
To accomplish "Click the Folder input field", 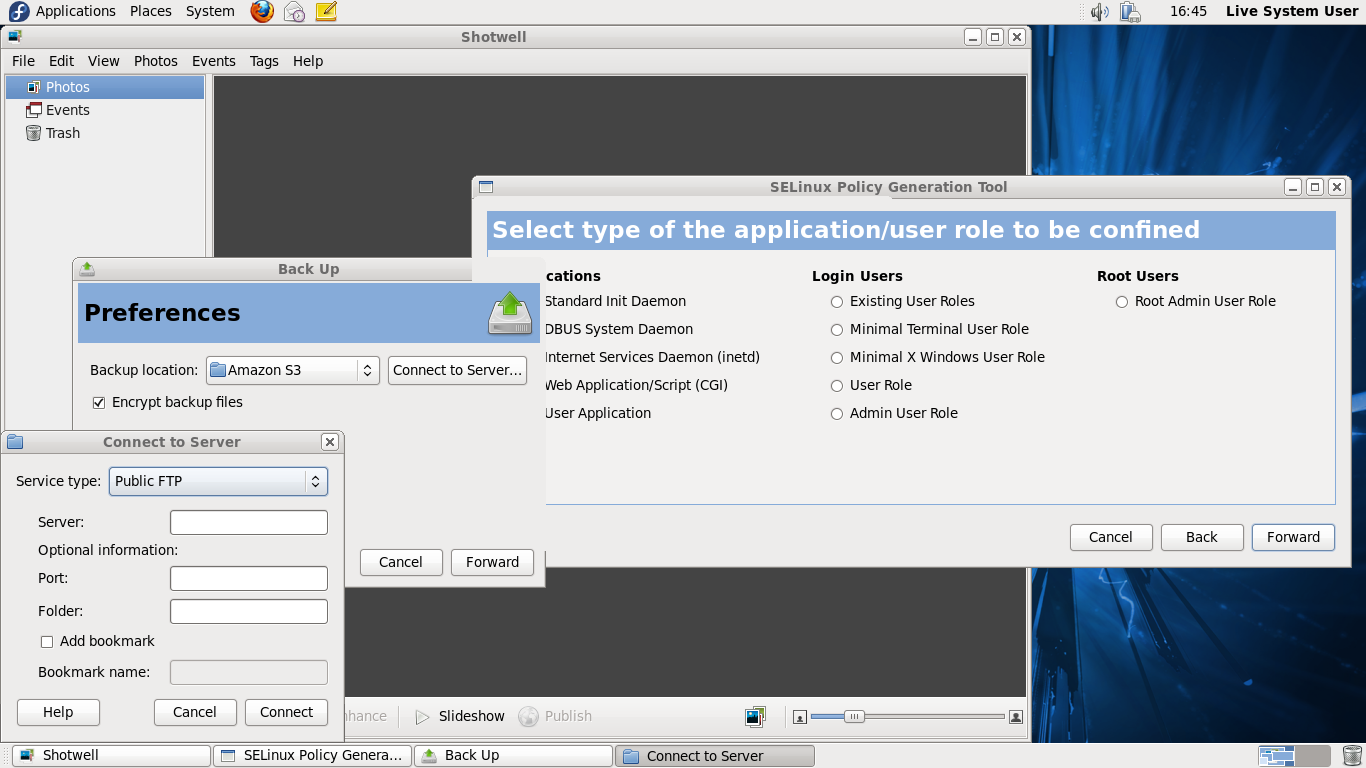I will click(249, 611).
